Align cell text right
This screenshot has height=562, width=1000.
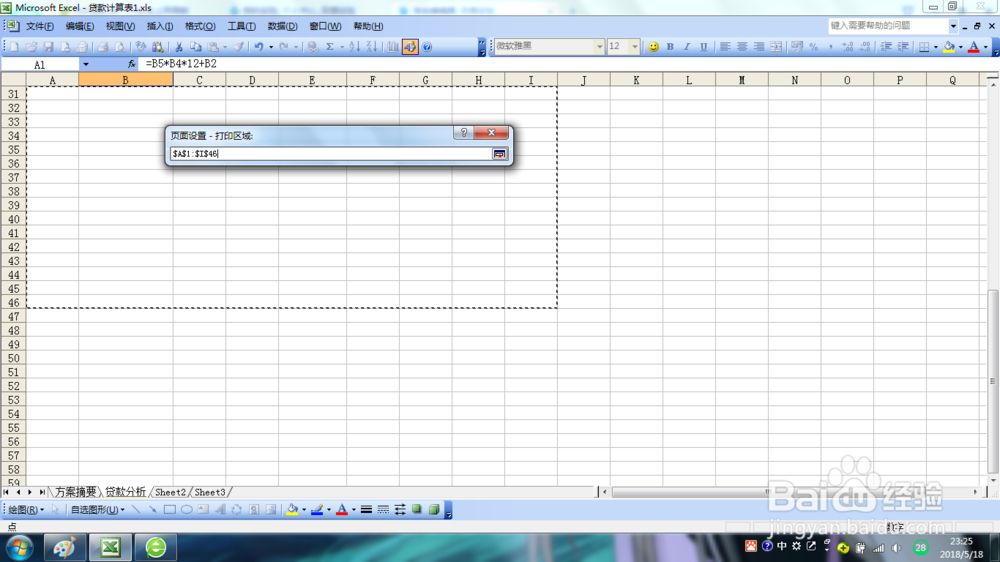pyautogui.click(x=759, y=47)
